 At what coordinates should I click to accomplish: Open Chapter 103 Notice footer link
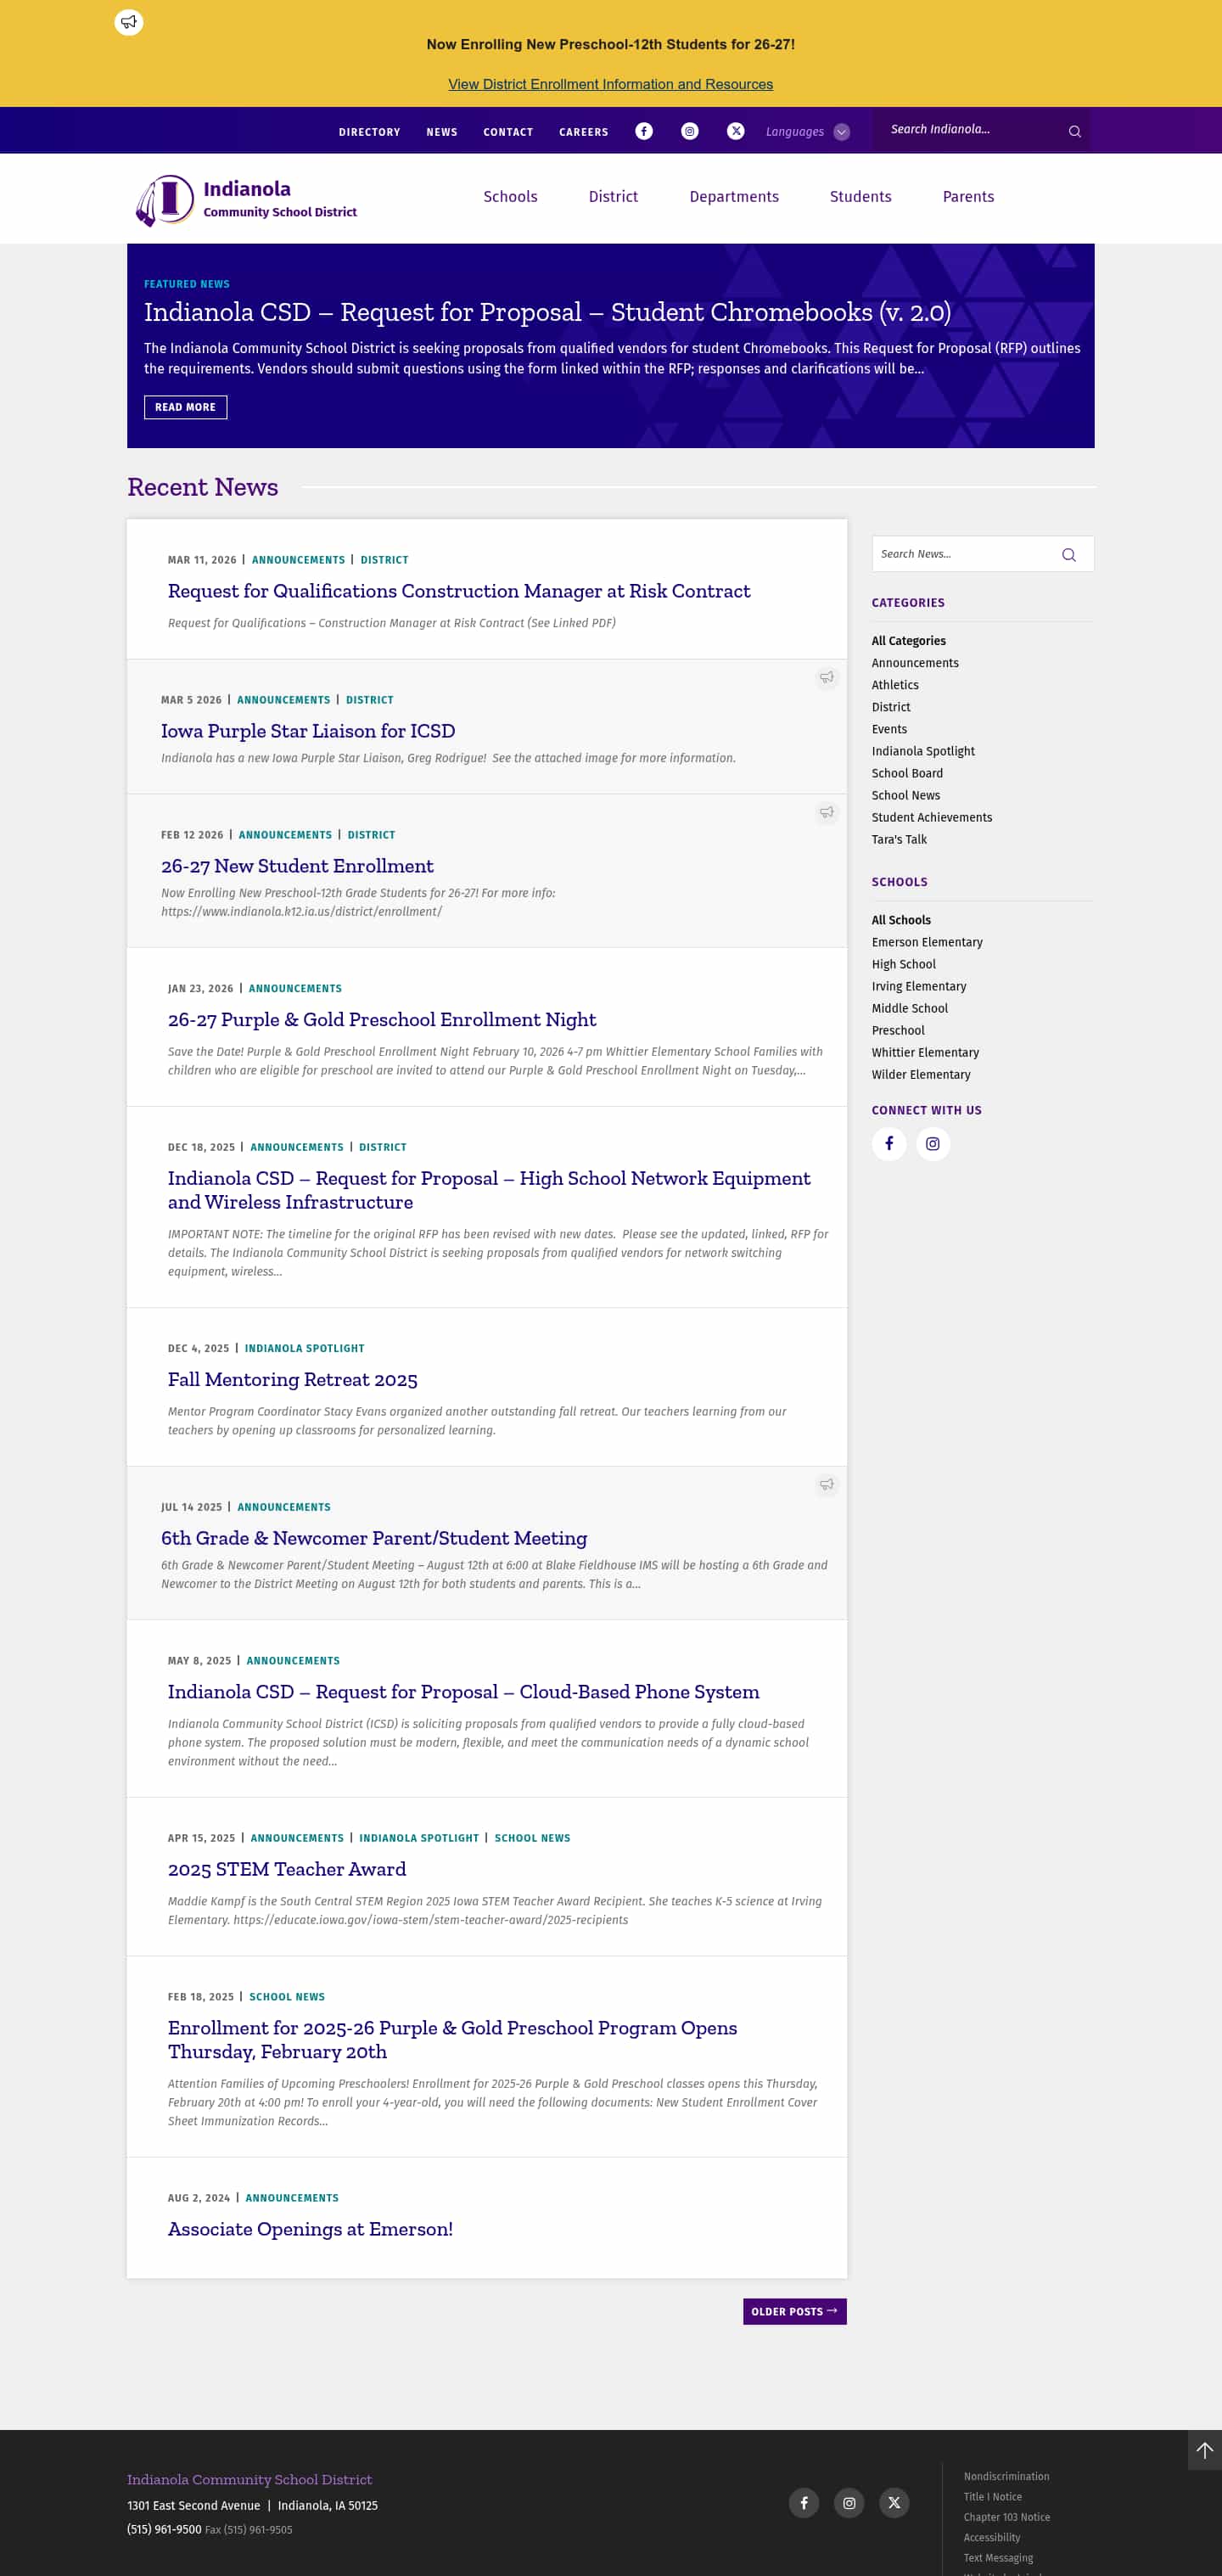pyautogui.click(x=1006, y=2517)
